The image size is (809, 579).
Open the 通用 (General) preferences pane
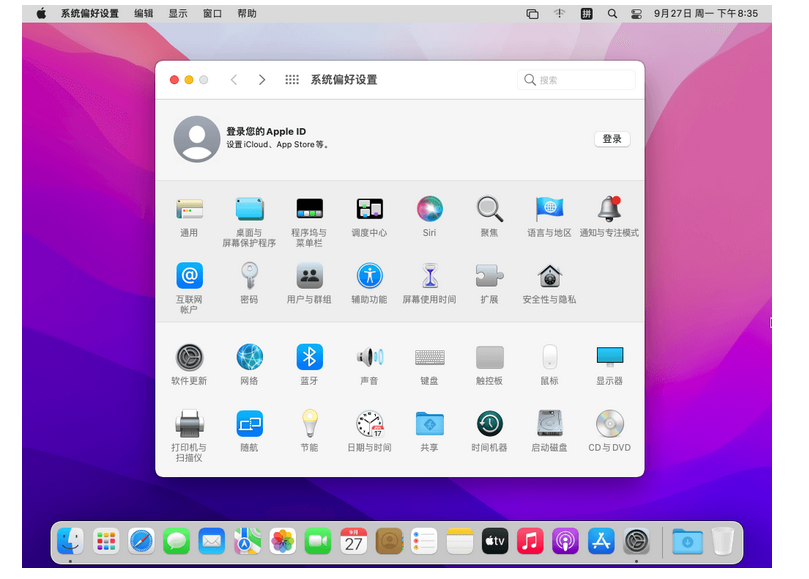pos(189,210)
